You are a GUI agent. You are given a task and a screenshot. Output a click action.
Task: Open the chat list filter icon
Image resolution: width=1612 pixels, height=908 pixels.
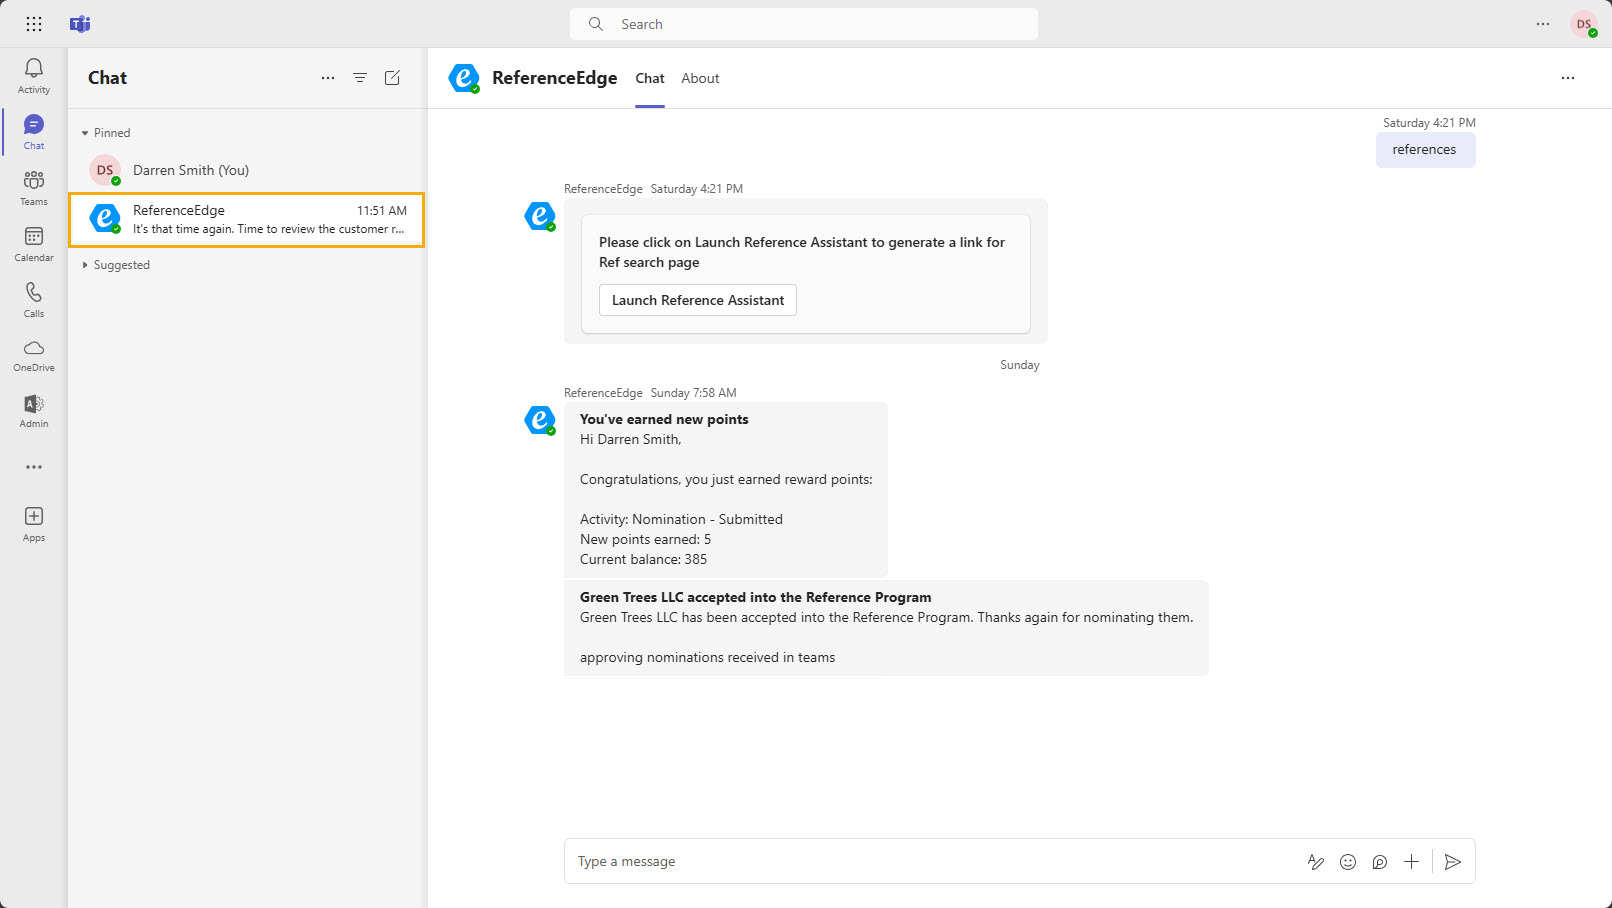tap(360, 78)
